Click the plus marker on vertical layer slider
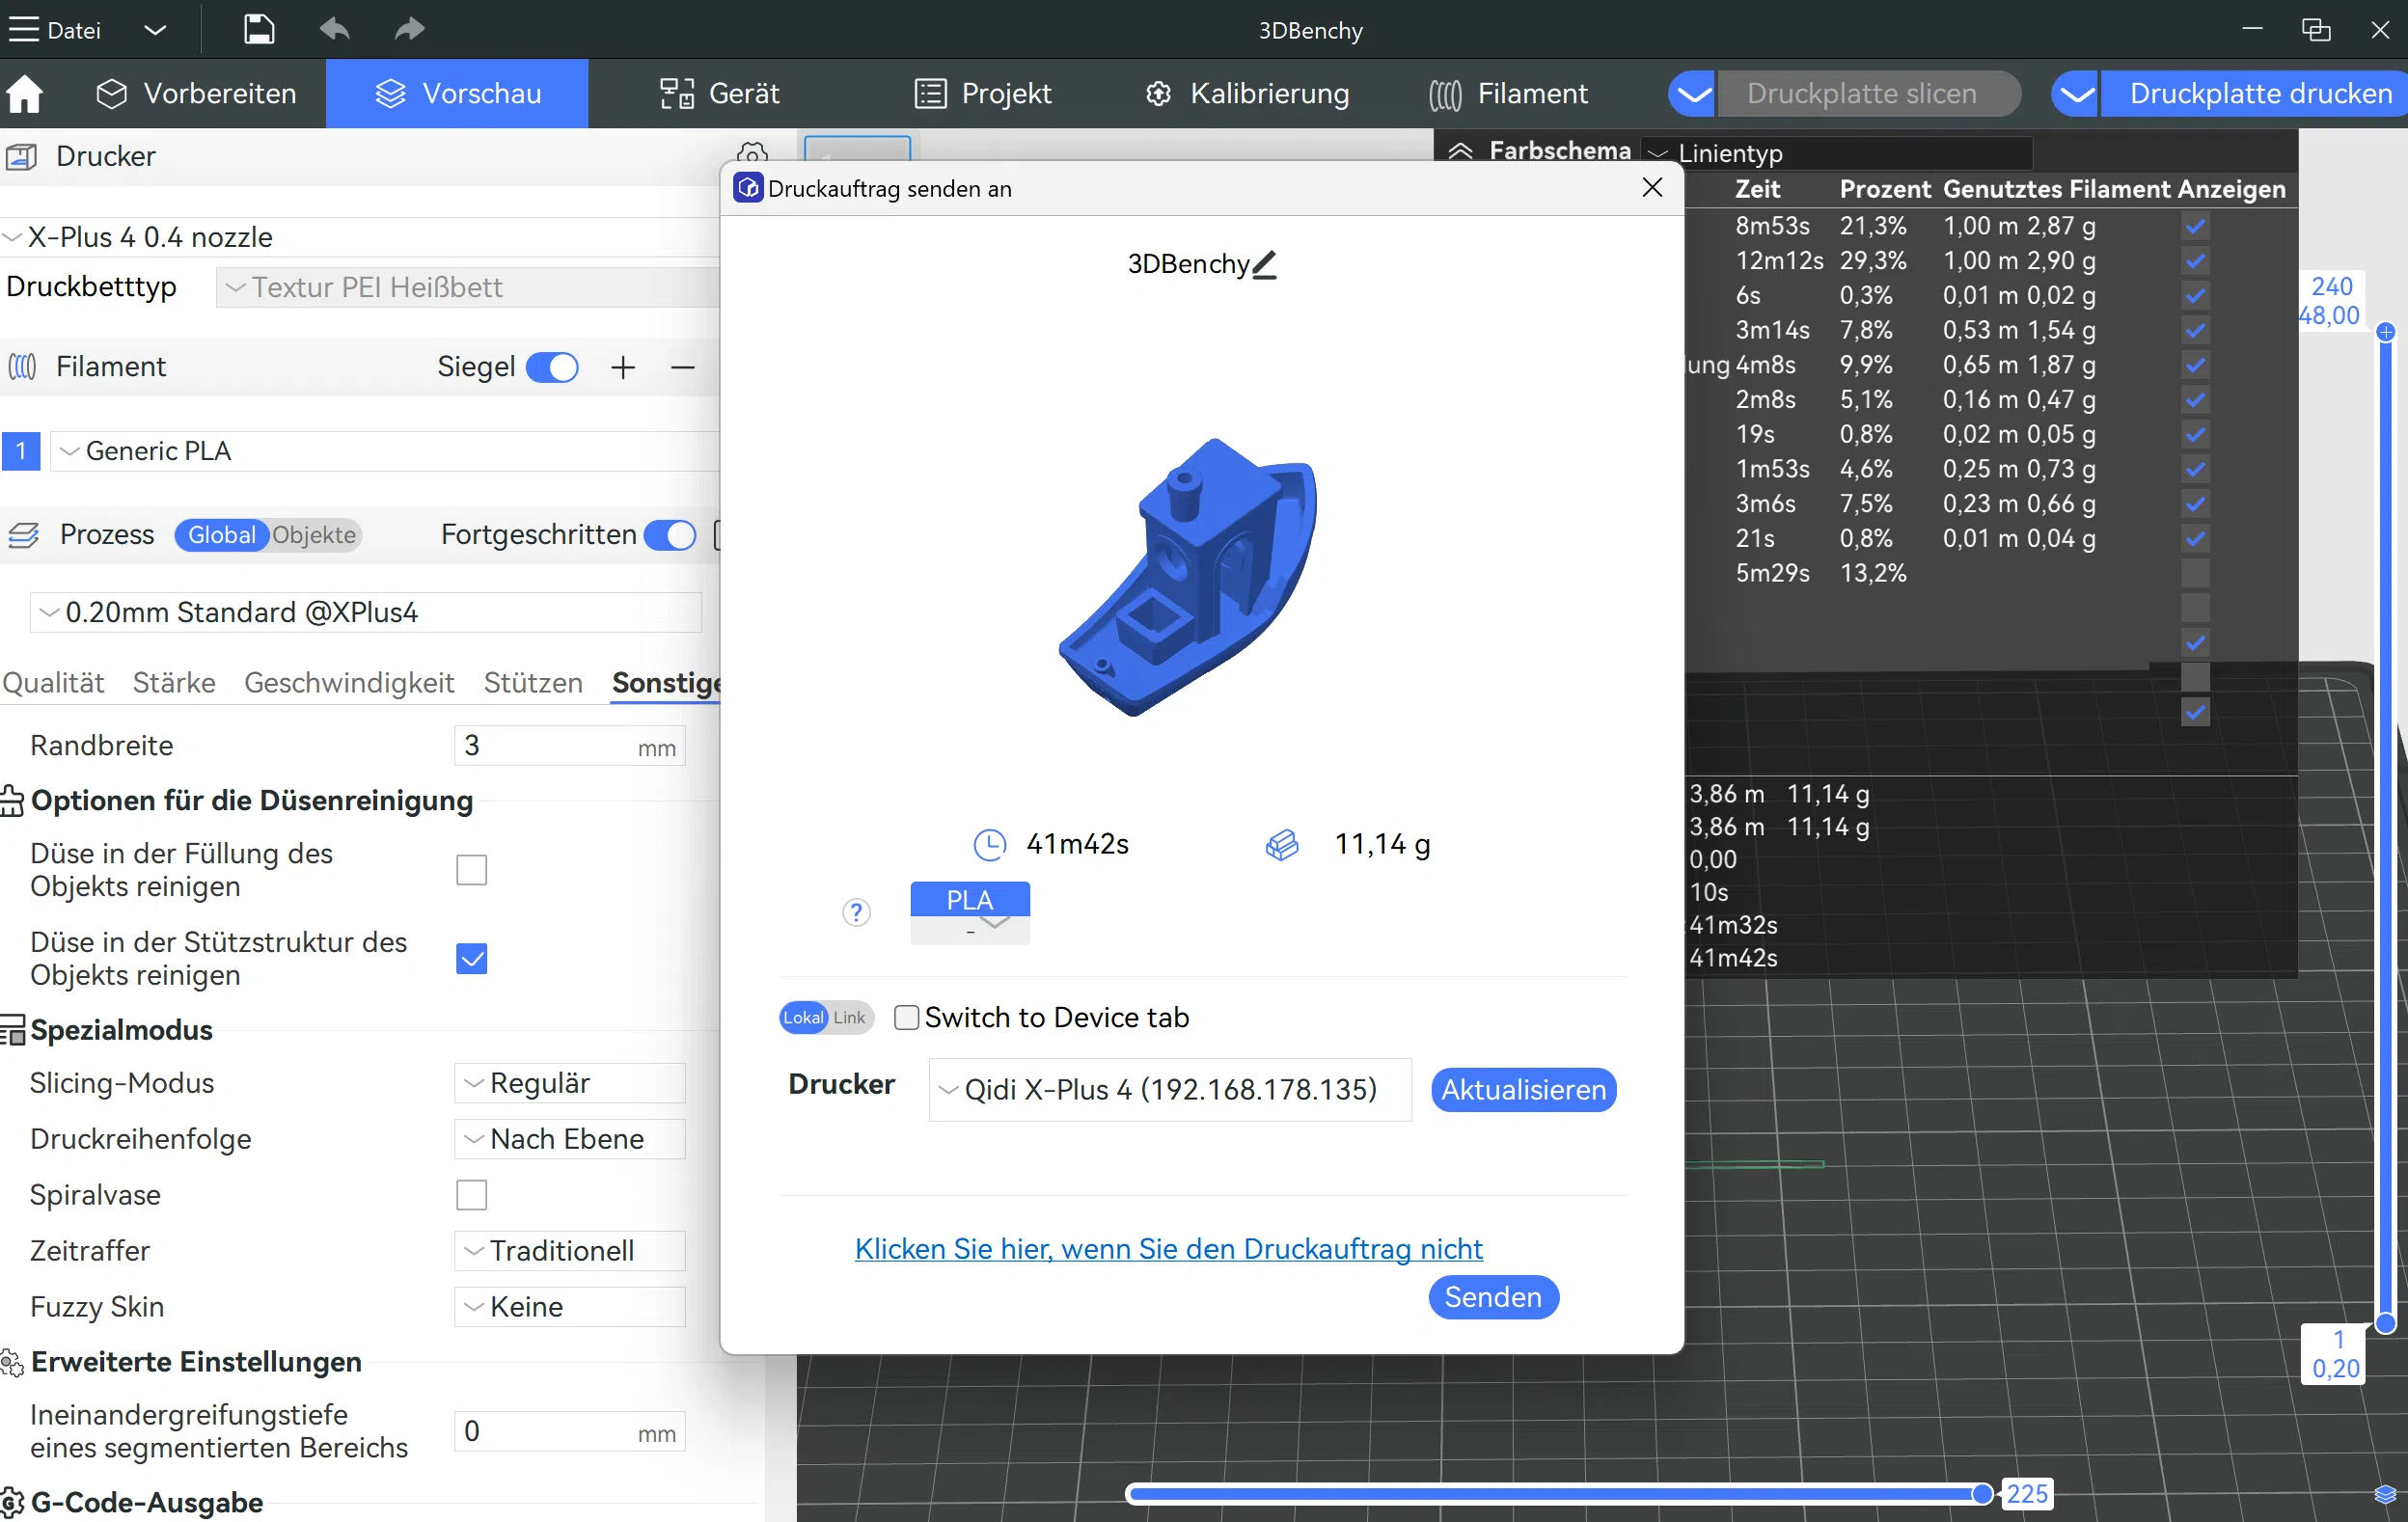This screenshot has height=1522, width=2408. (2386, 332)
